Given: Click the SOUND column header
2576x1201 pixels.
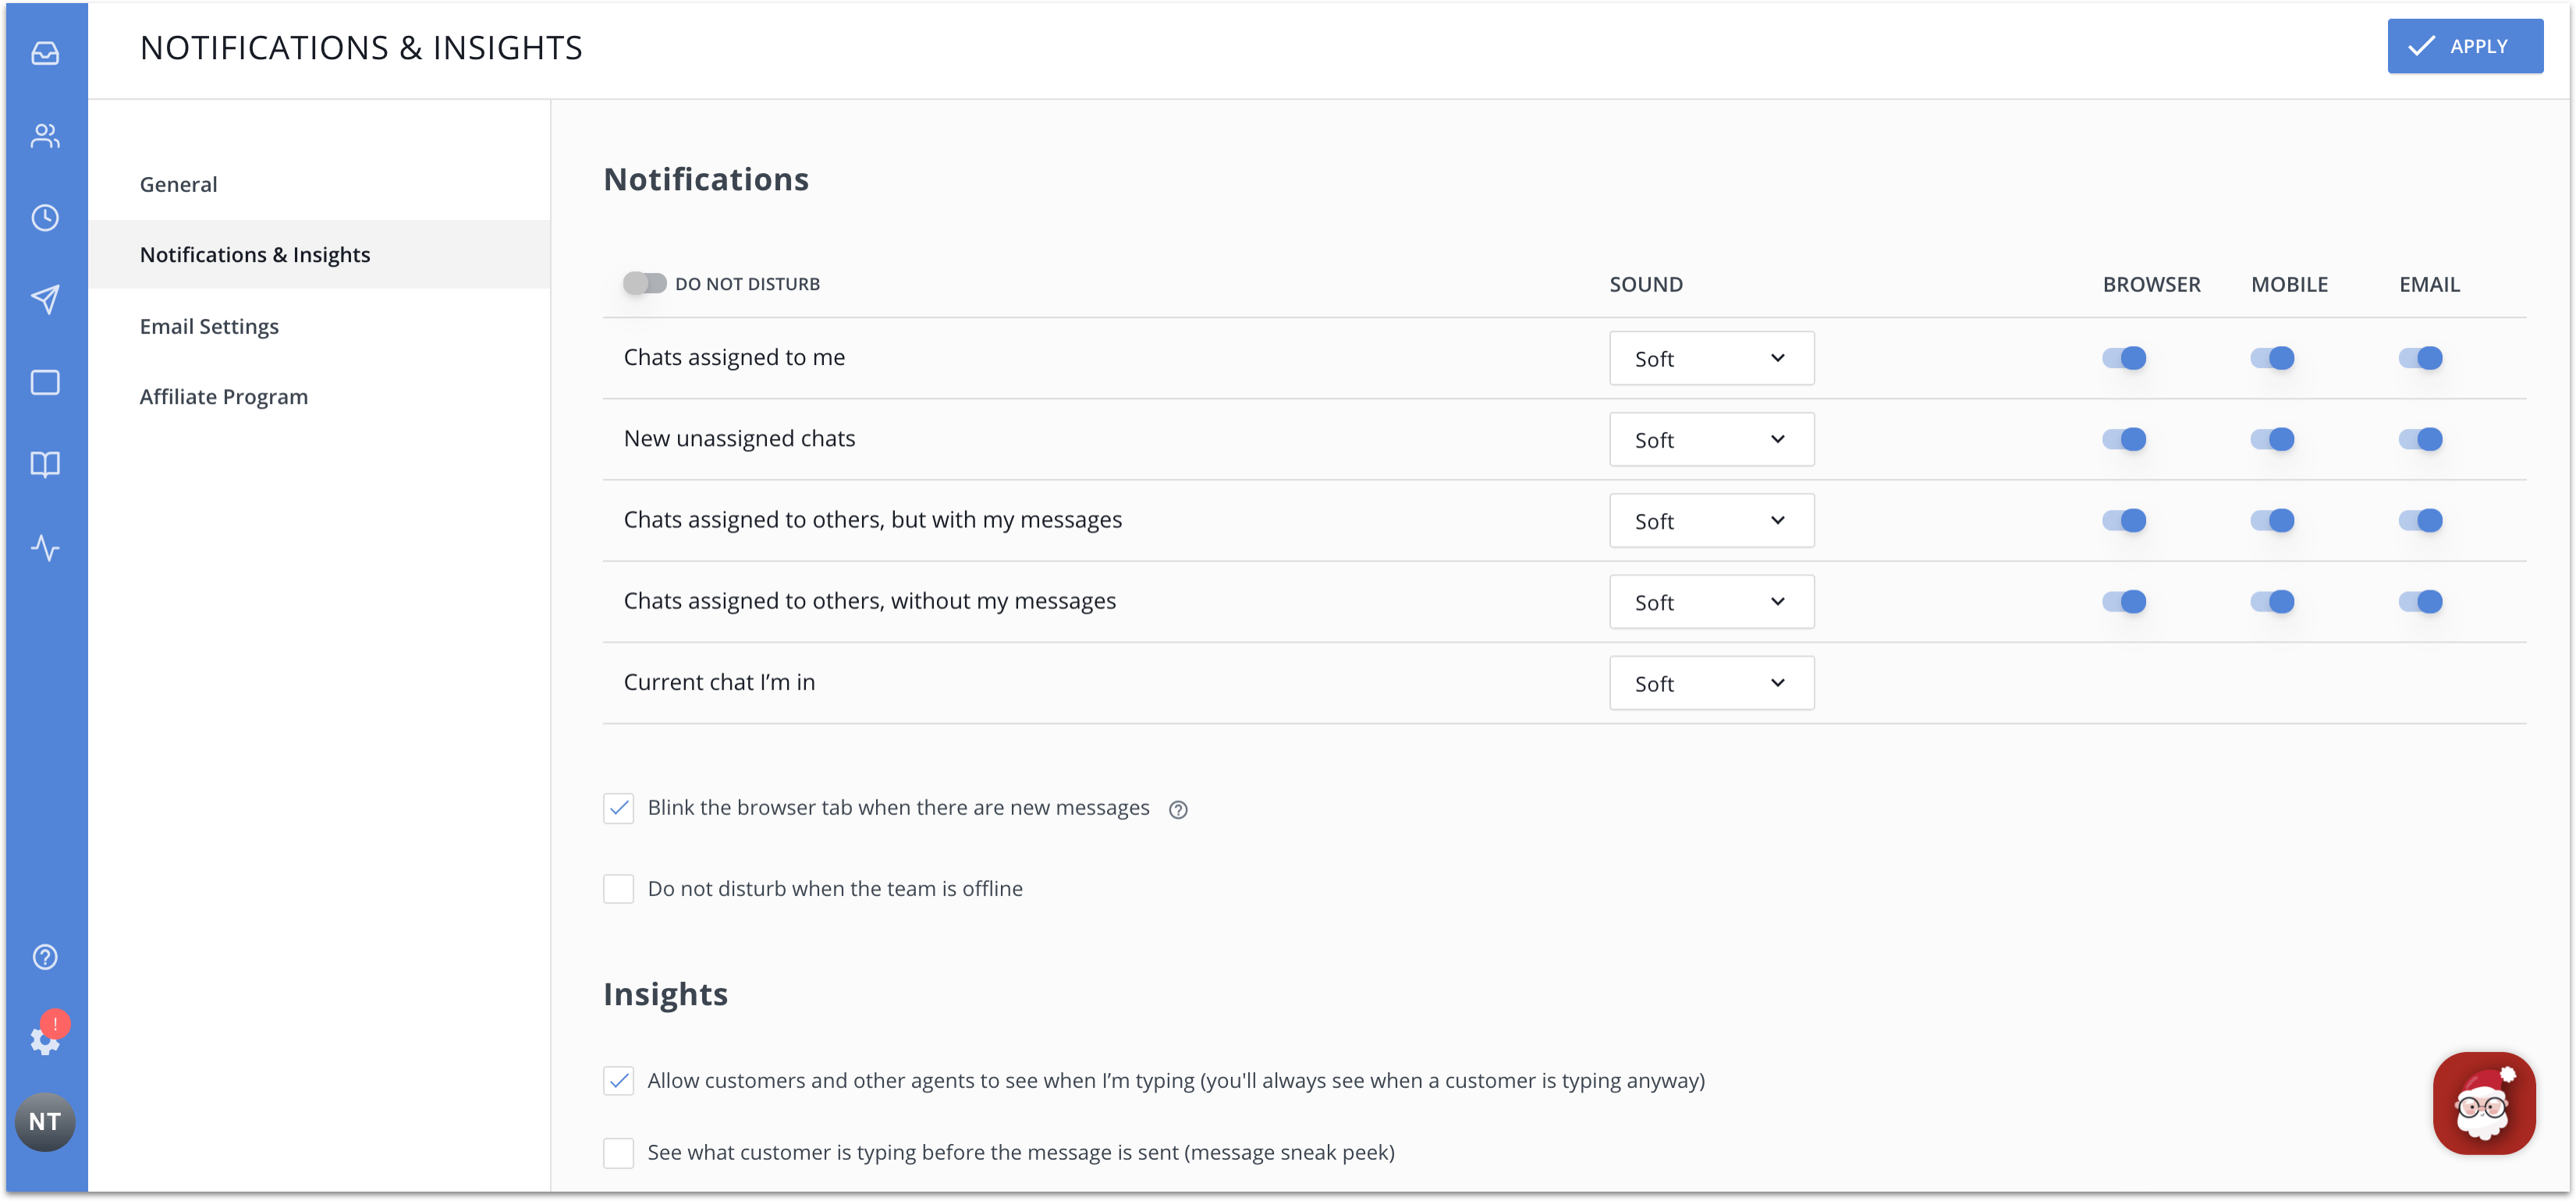Looking at the screenshot, I should click(1645, 284).
